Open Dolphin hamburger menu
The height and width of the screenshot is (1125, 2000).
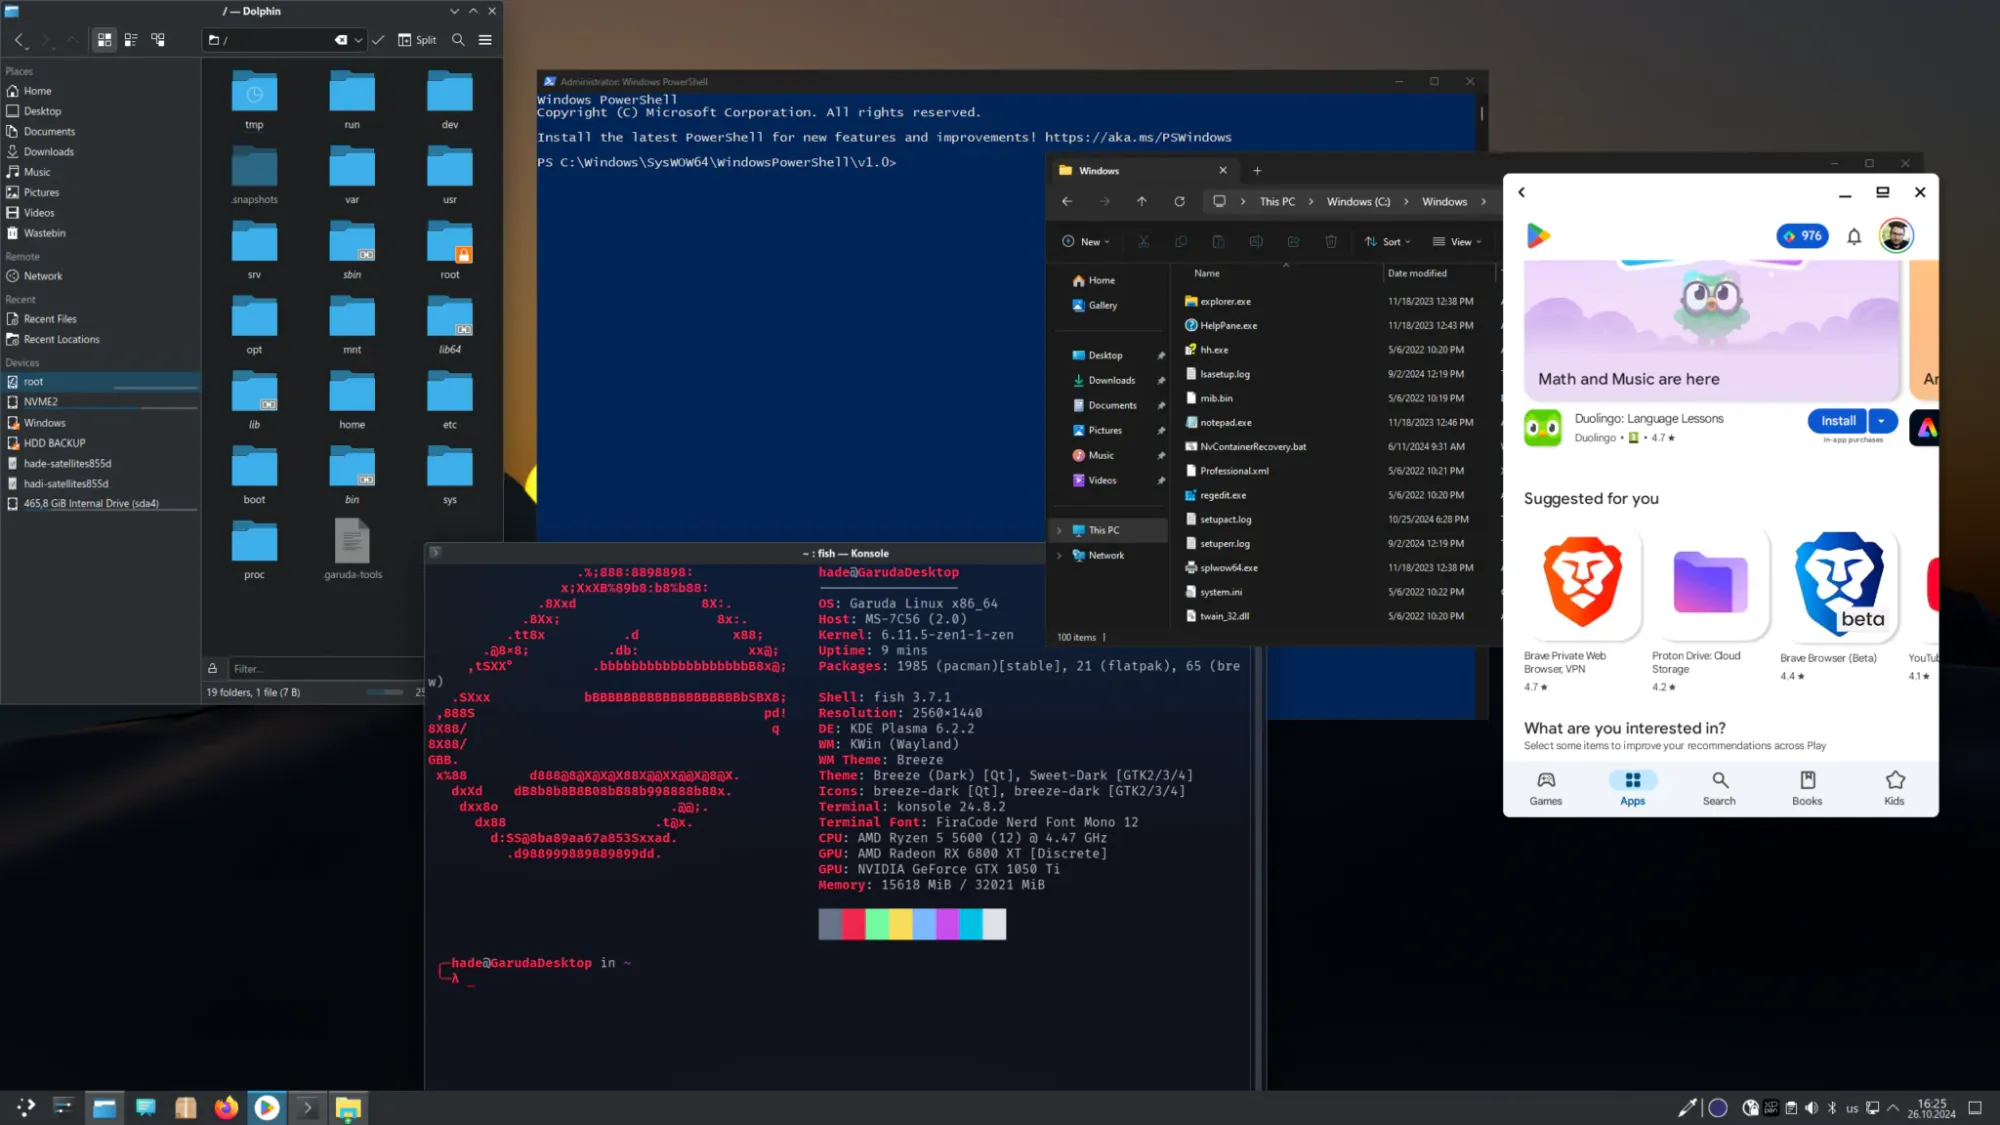pos(485,40)
